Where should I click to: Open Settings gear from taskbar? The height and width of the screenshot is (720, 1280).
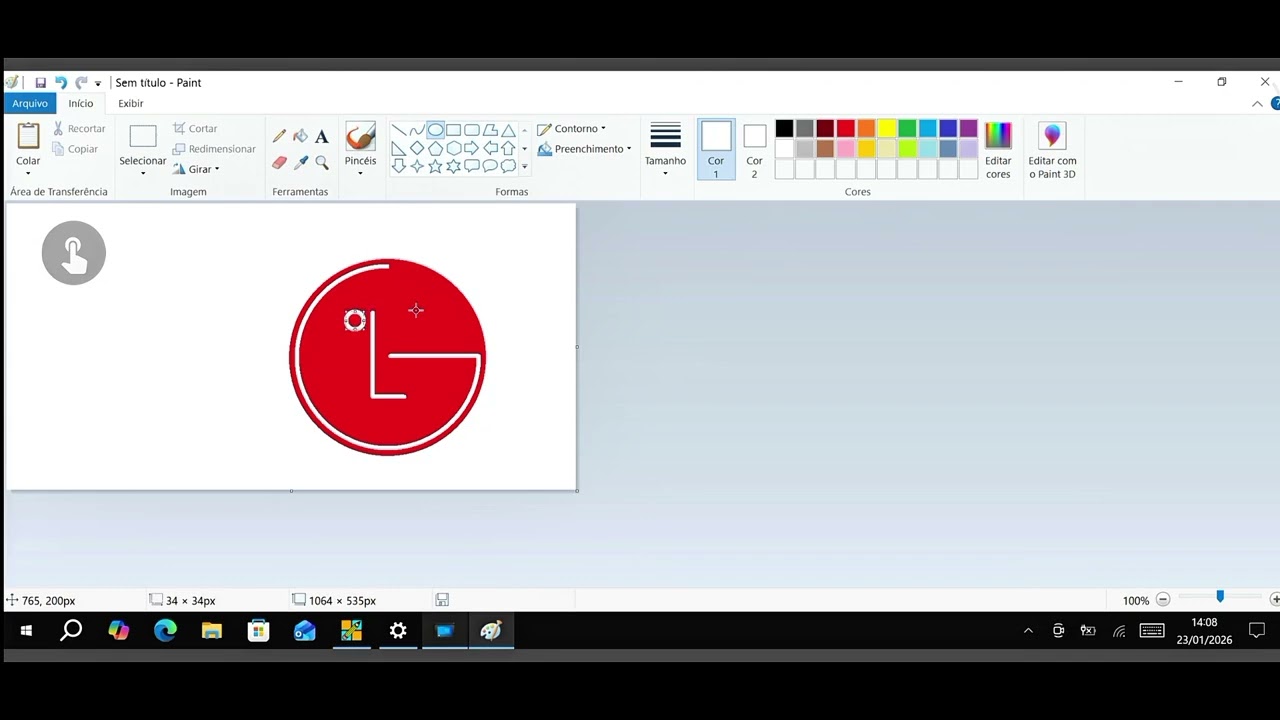pos(398,631)
